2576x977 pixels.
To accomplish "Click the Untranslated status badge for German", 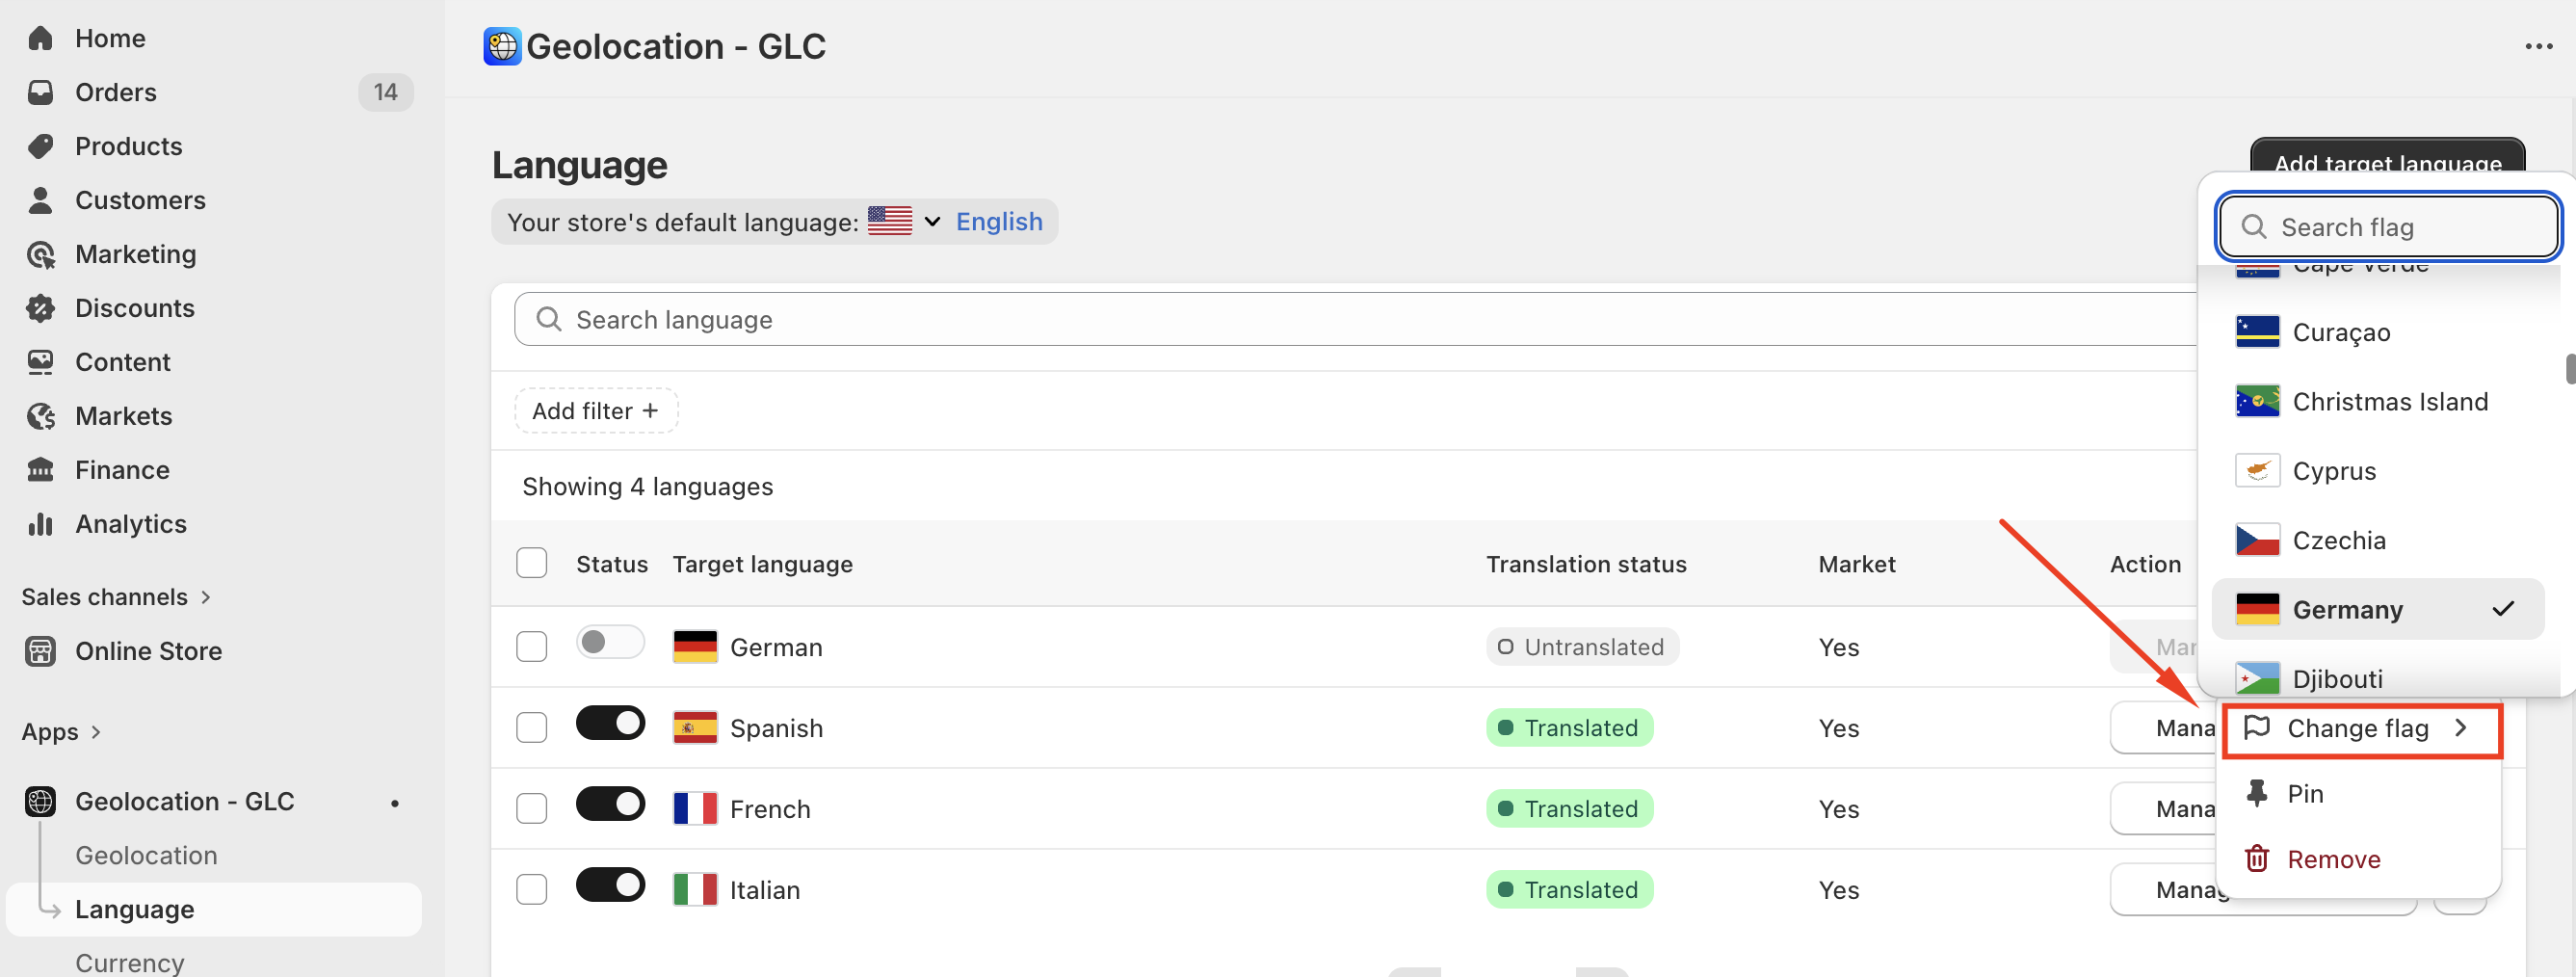I will 1581,647.
